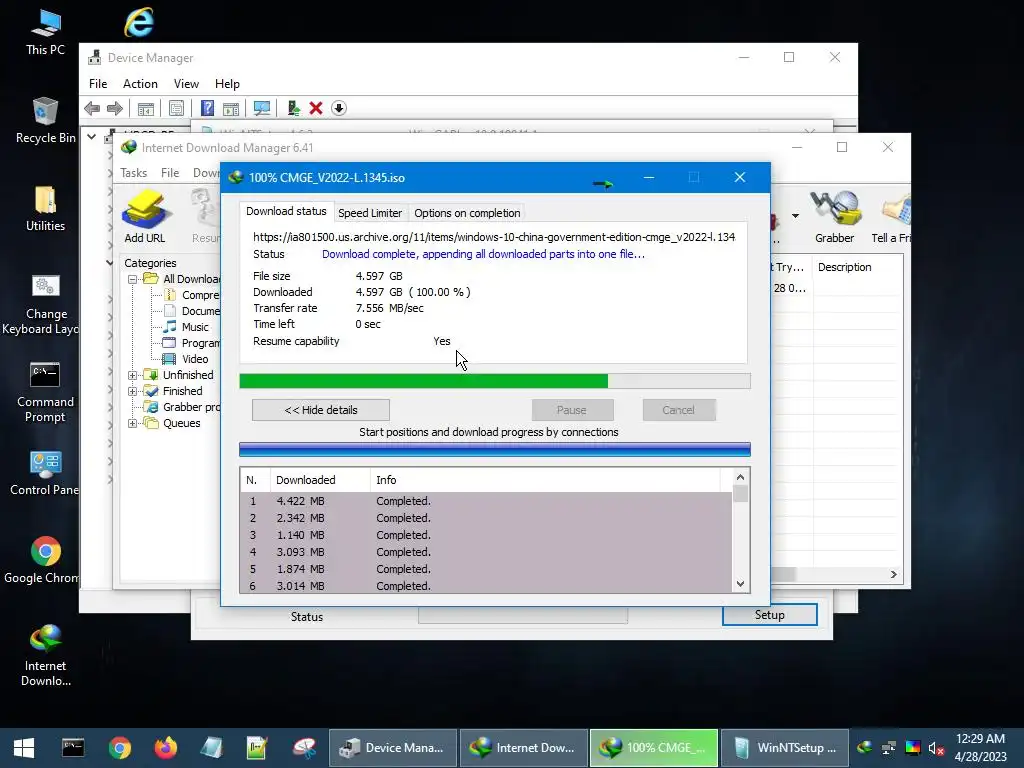Select Music category in IDM tree
Screen dimensions: 1024x768
point(195,327)
